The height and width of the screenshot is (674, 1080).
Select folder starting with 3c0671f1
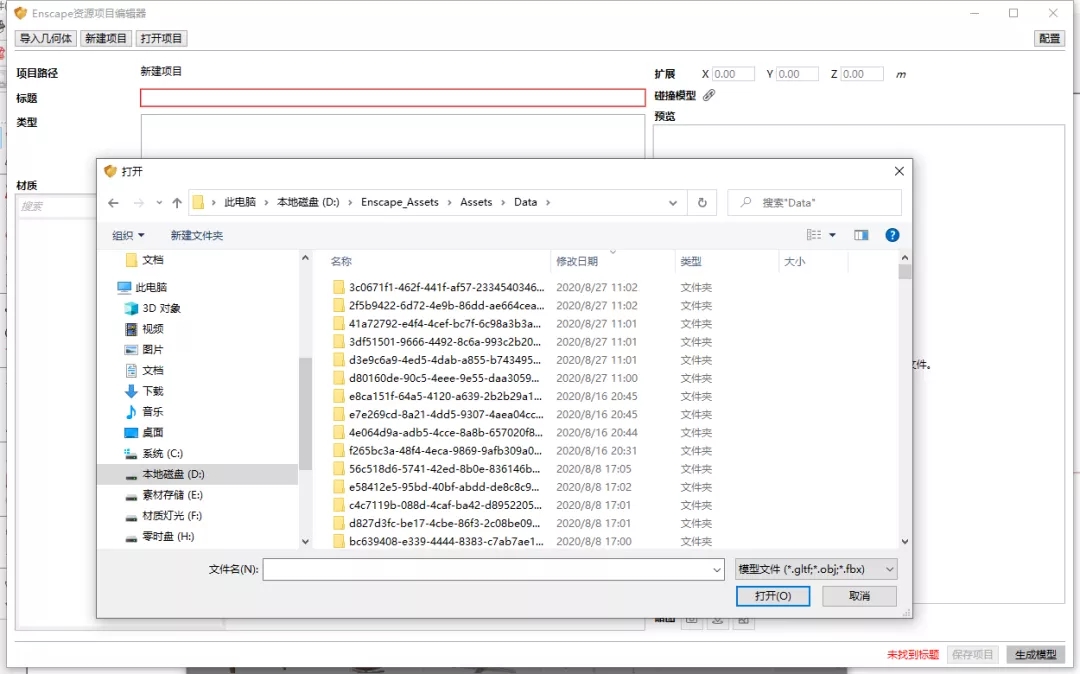click(446, 287)
